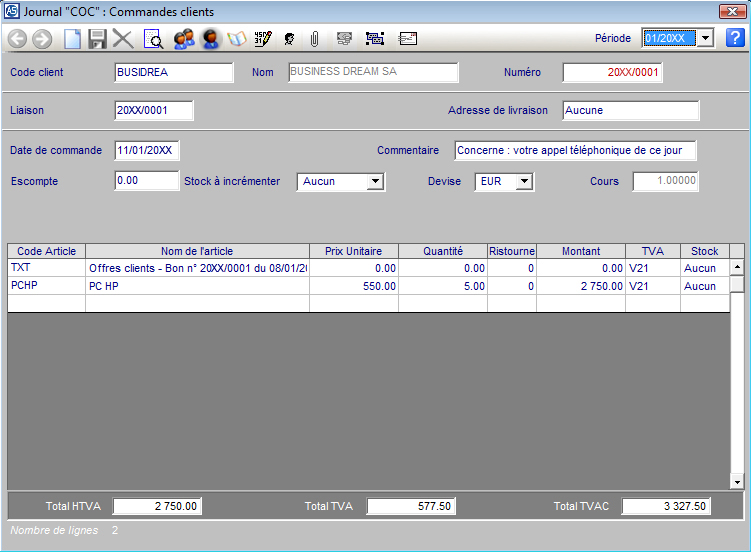Image resolution: width=751 pixels, height=552 pixels.
Task: Open the search magnifier document icon
Action: coord(154,39)
